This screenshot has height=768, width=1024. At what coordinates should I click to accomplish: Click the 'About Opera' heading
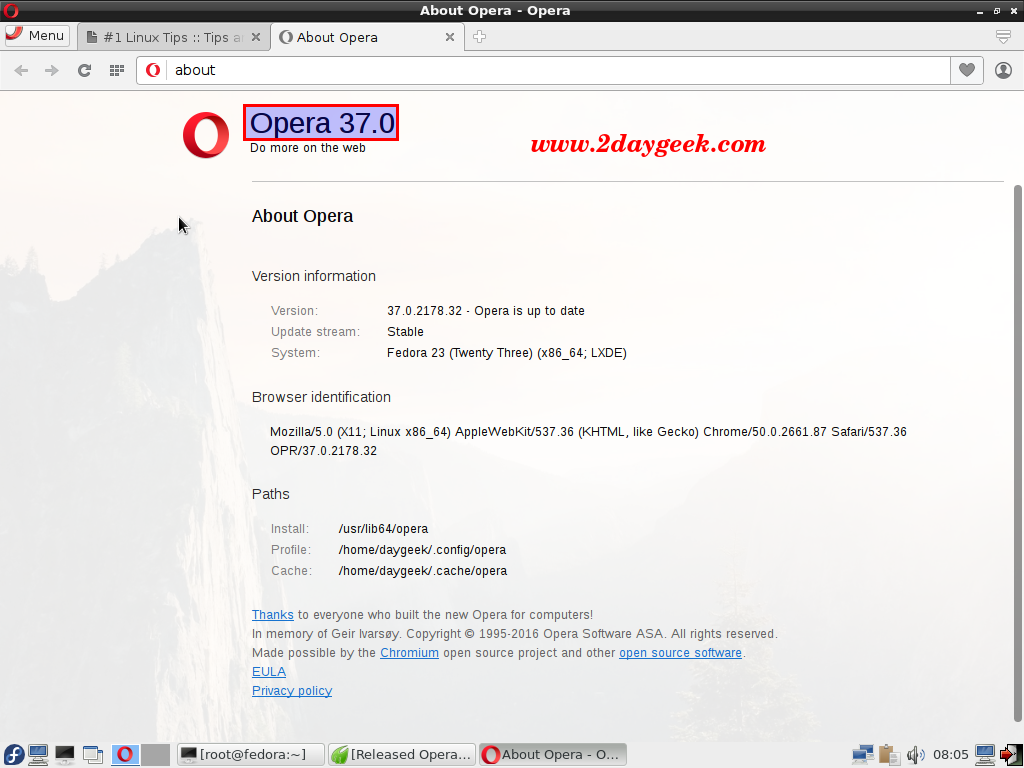pyautogui.click(x=302, y=216)
